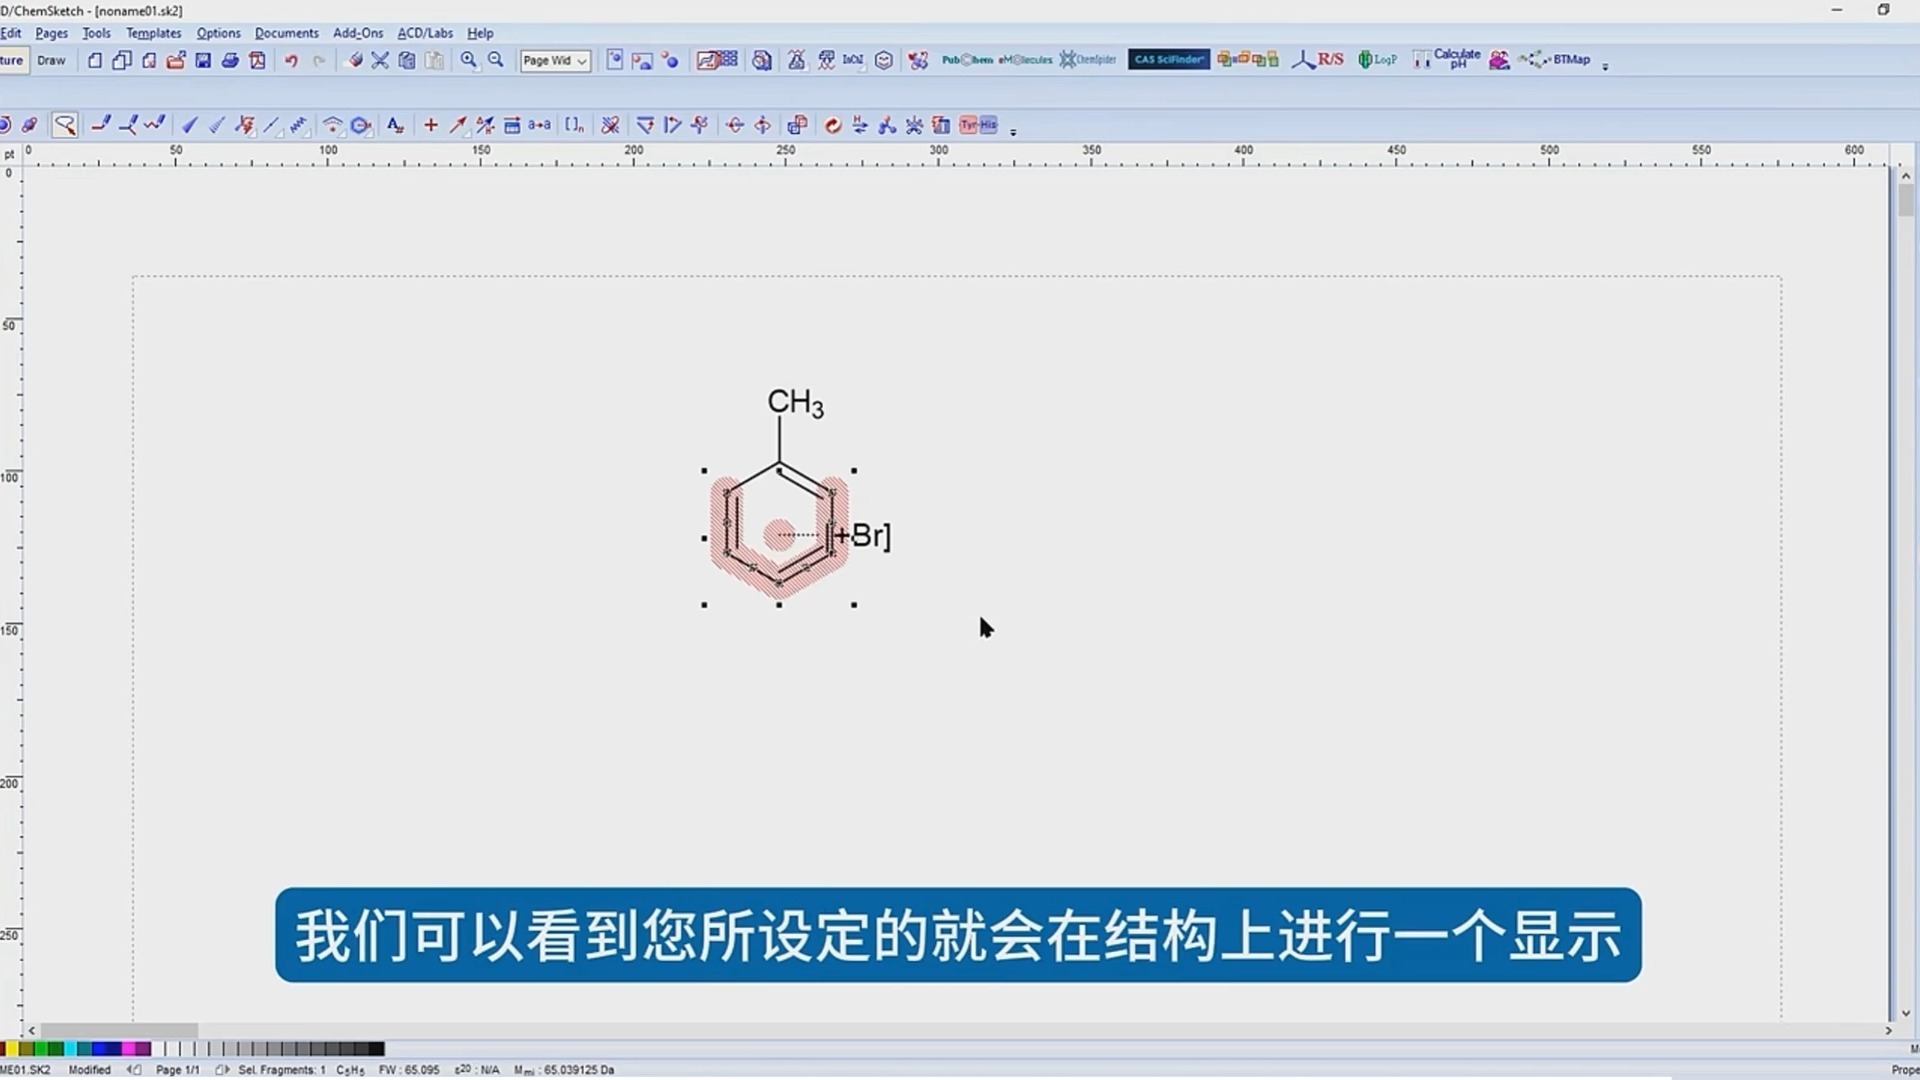The height and width of the screenshot is (1080, 1920).
Task: Click the Open file folder icon
Action: pos(176,60)
